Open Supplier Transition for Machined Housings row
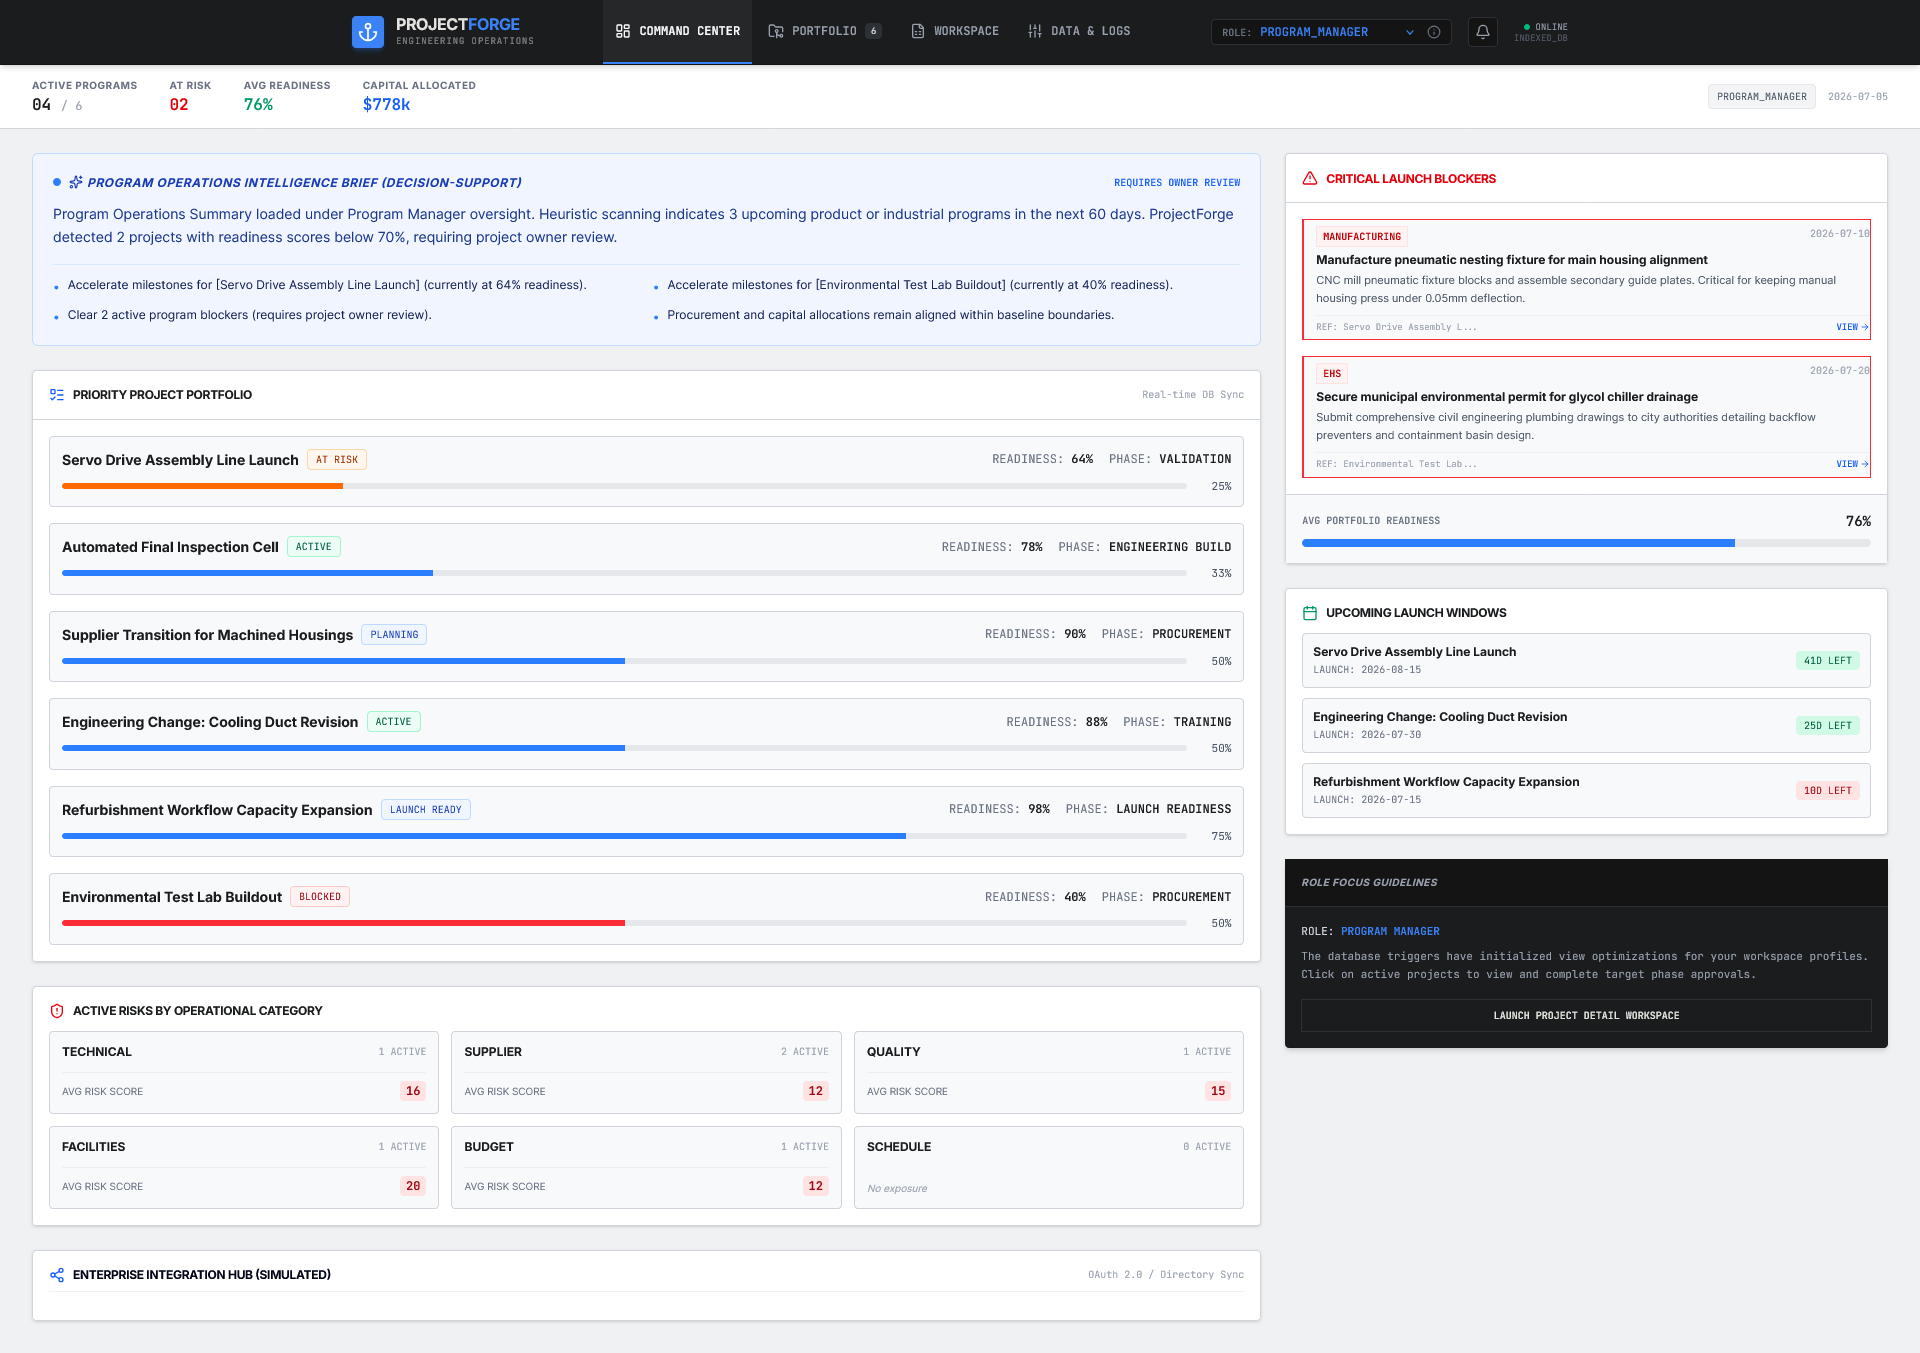The image size is (1920, 1353). pos(646,646)
